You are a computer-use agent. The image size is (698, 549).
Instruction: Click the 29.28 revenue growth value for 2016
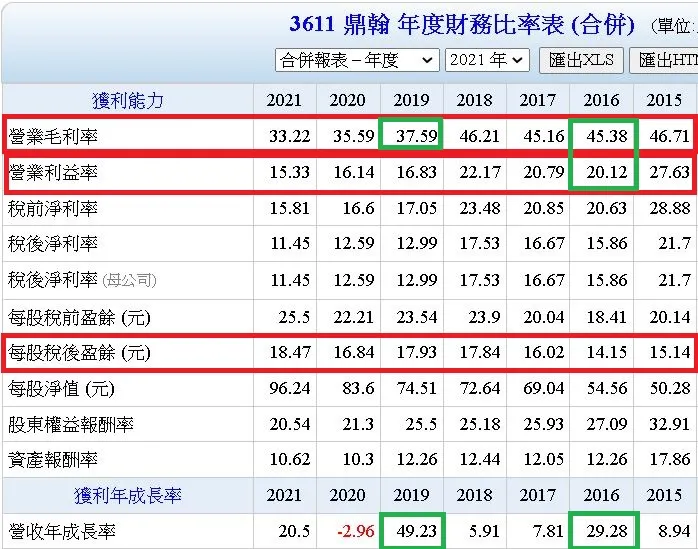coord(607,531)
